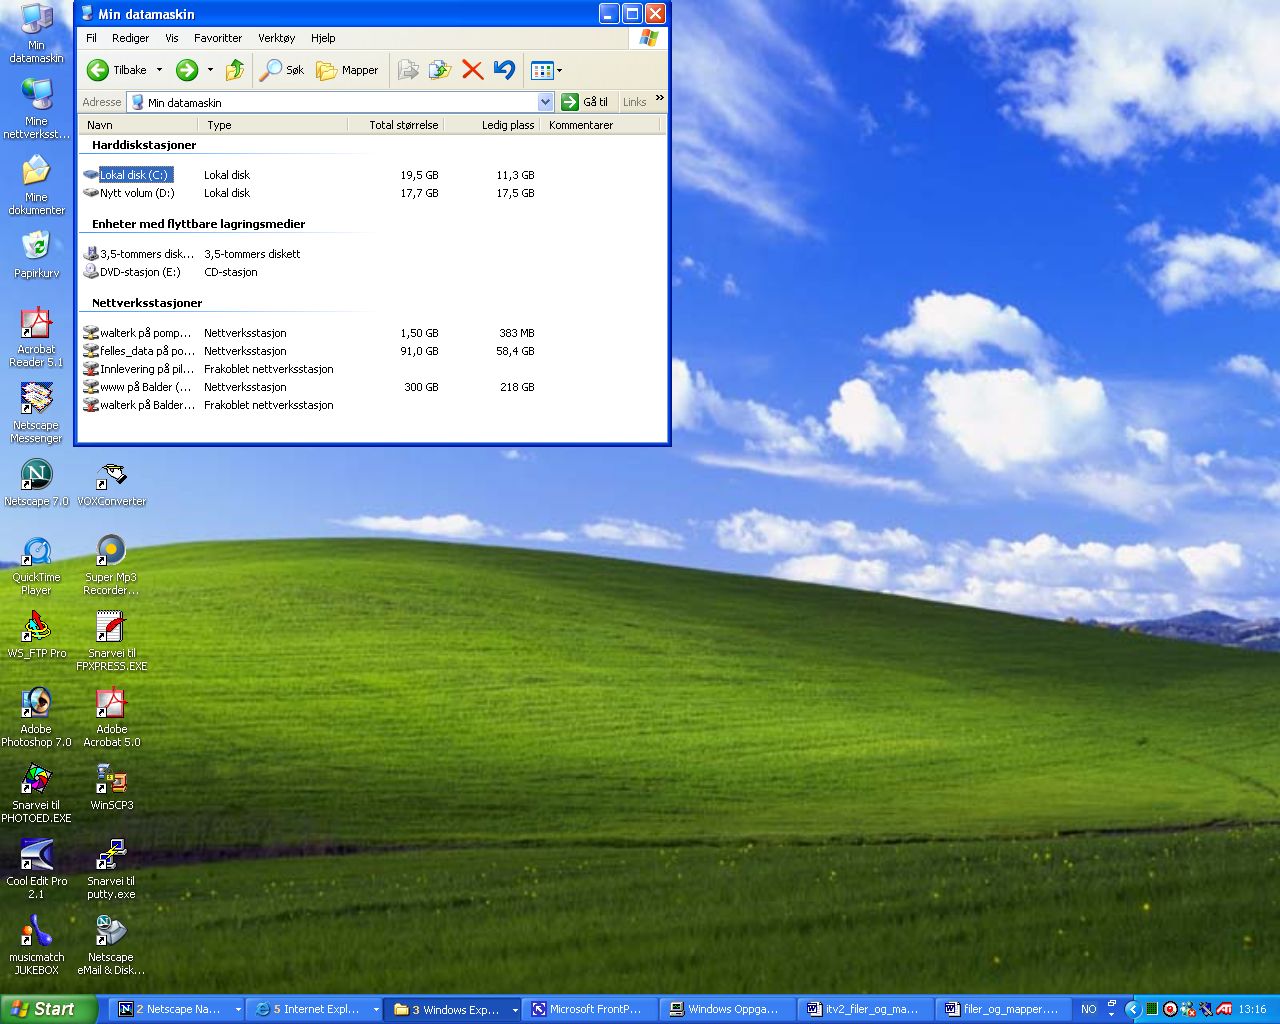This screenshot has height=1024, width=1280.
Task: Open the Fil menu
Action: (x=91, y=38)
